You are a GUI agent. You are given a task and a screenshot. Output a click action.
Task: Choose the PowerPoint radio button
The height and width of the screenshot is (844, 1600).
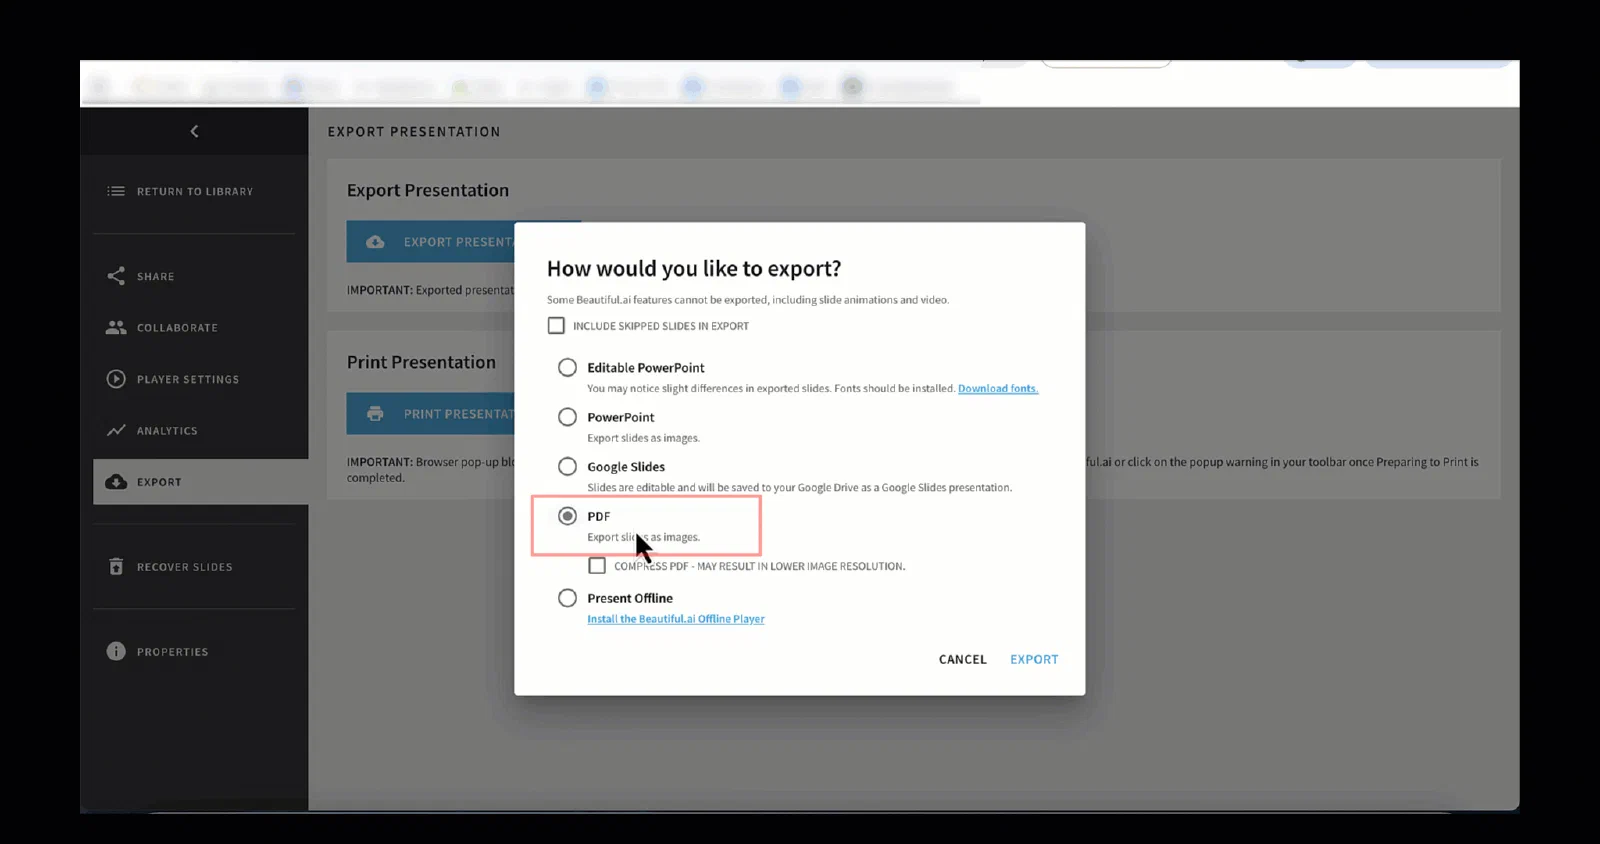pos(567,417)
